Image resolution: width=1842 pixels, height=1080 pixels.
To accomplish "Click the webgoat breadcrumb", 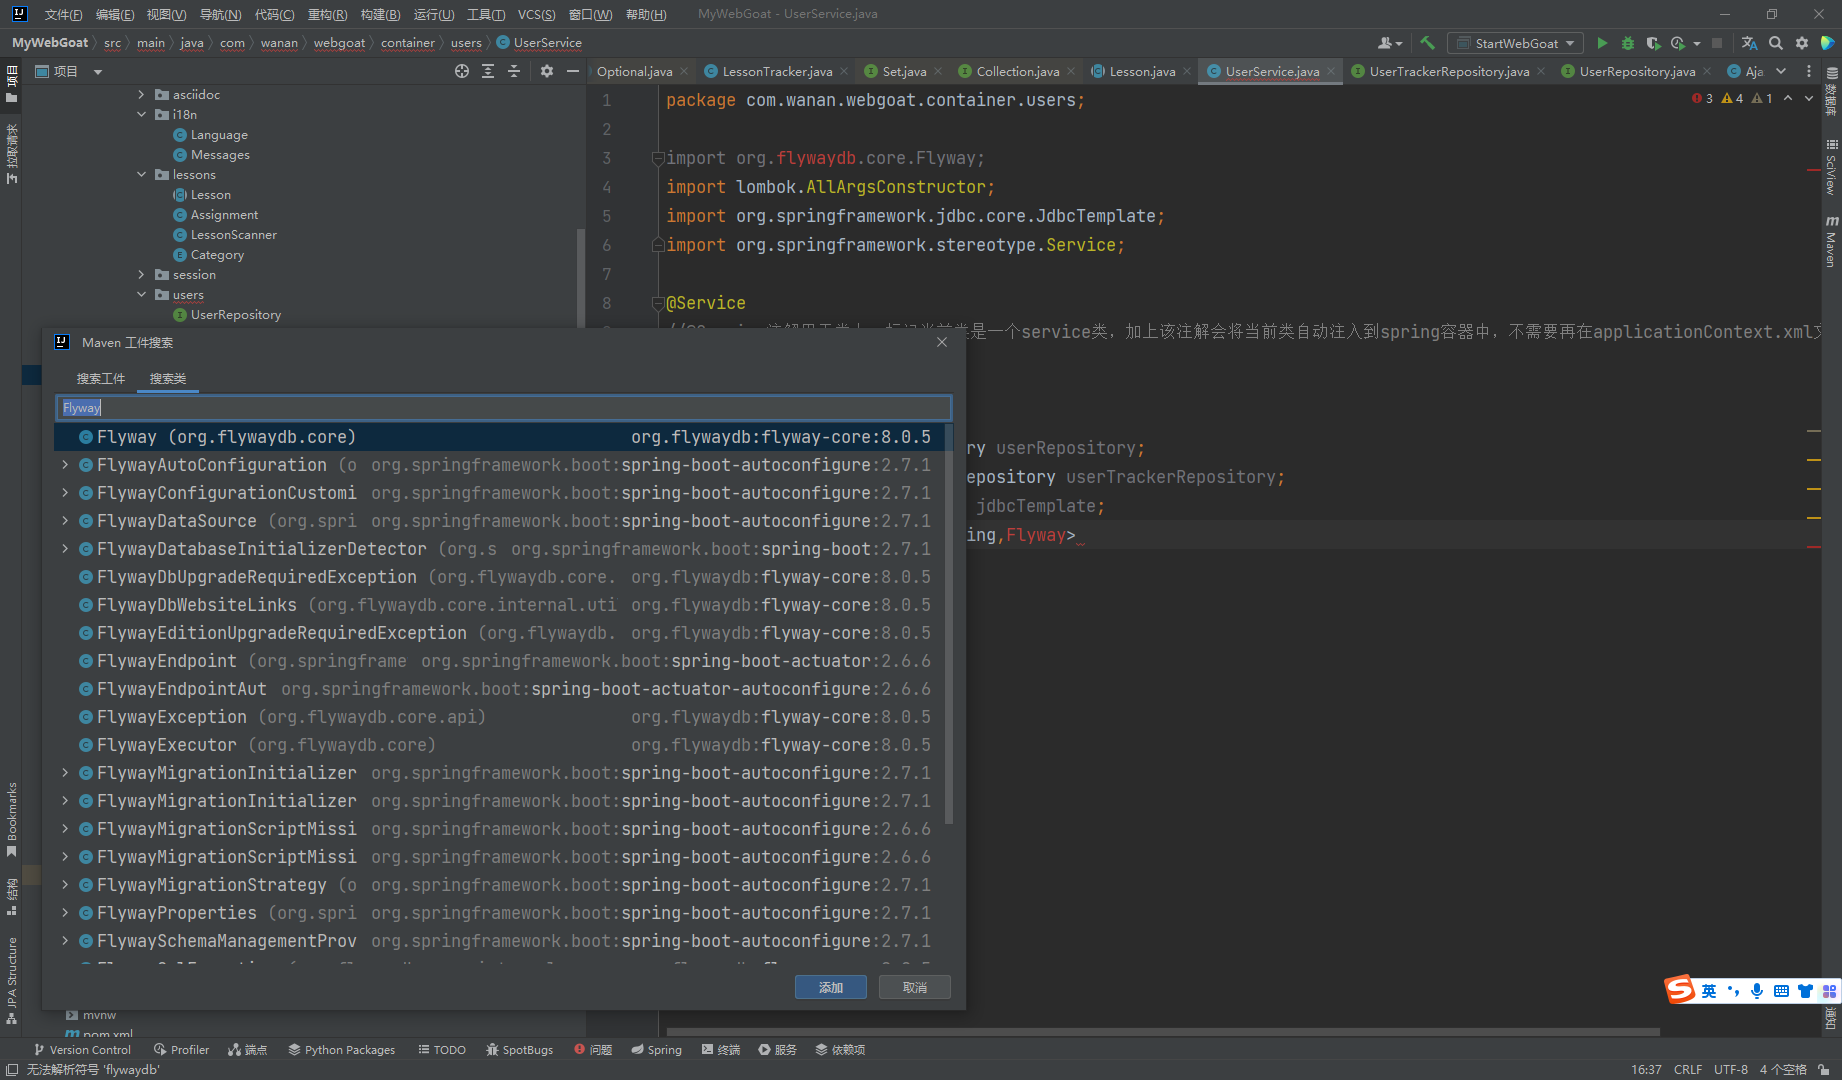I will (339, 43).
